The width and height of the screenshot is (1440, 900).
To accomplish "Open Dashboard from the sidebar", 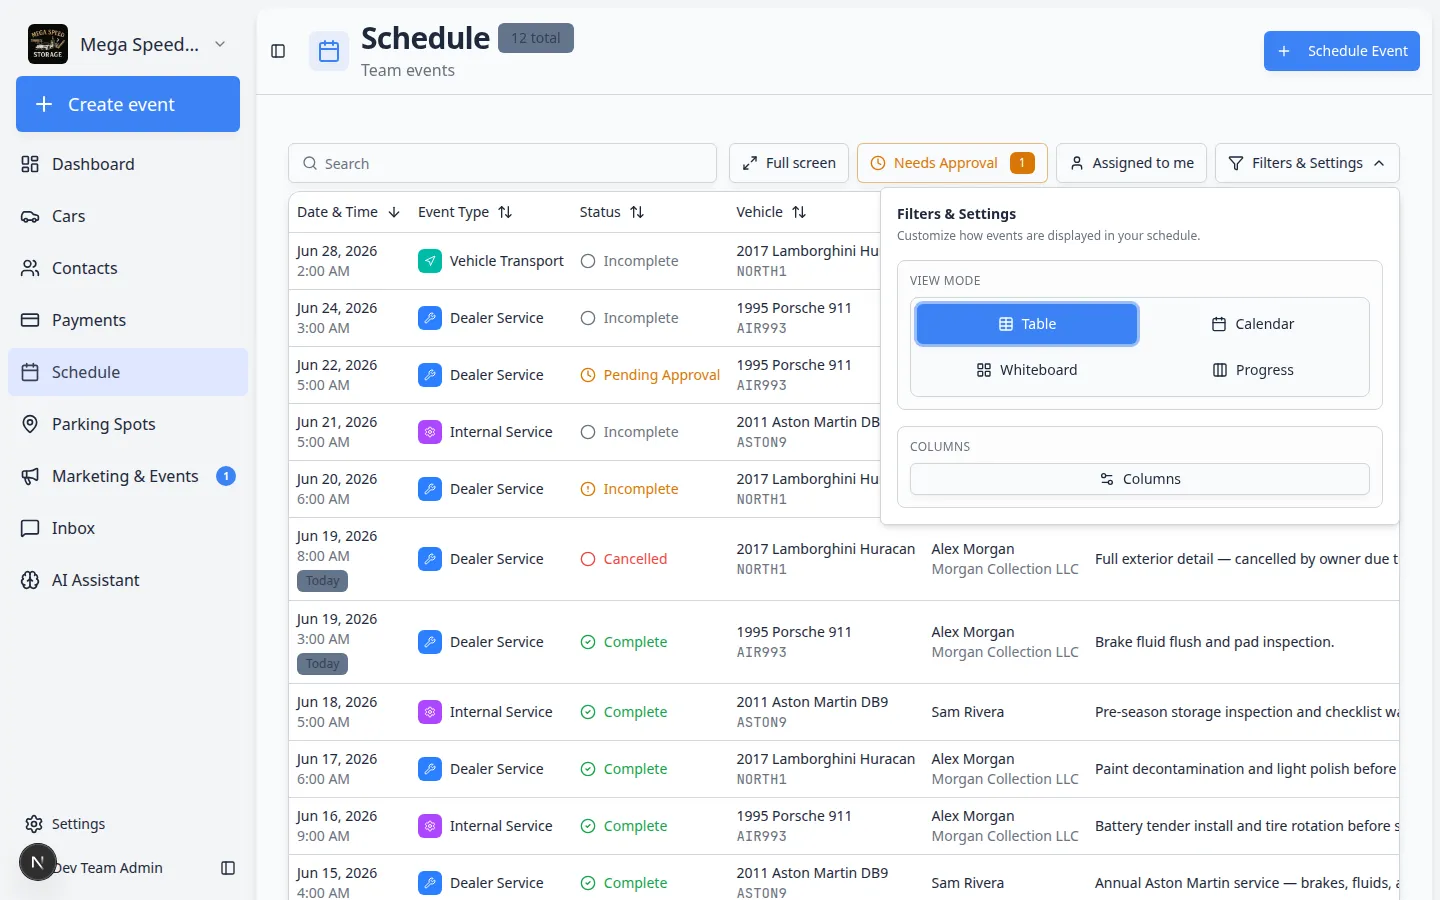I will 128,164.
